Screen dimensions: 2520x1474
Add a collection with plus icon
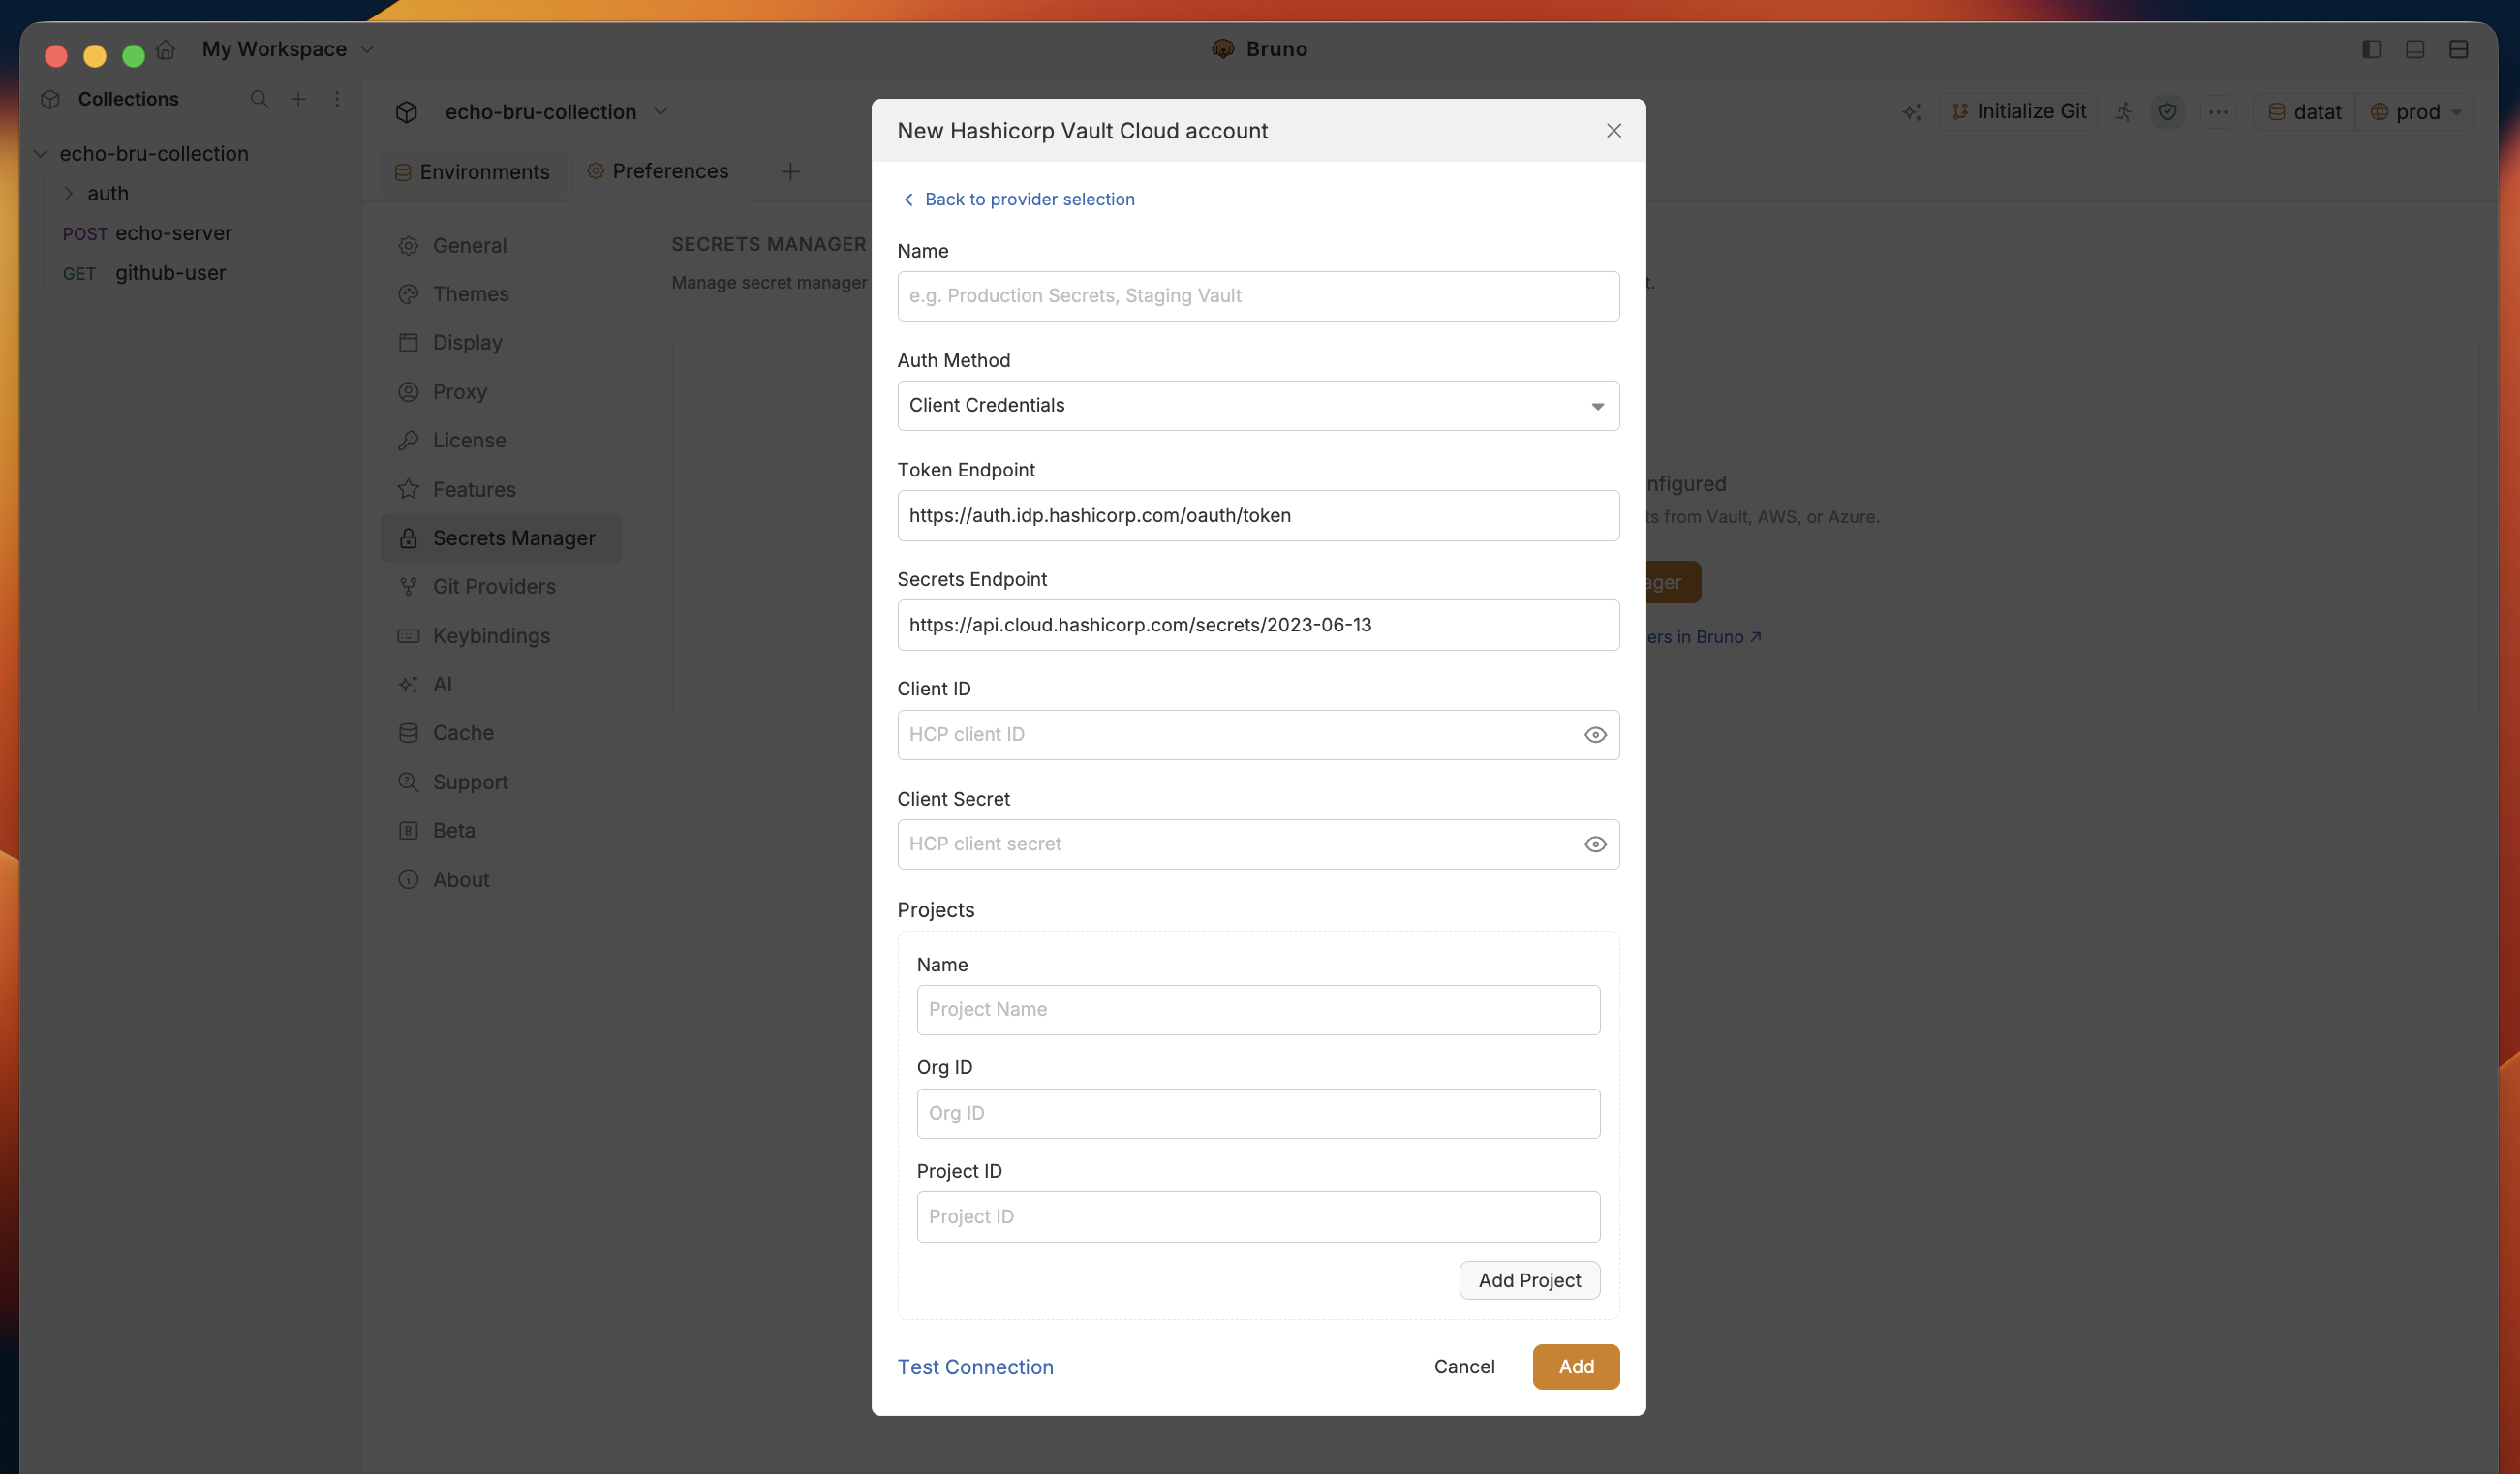(298, 99)
